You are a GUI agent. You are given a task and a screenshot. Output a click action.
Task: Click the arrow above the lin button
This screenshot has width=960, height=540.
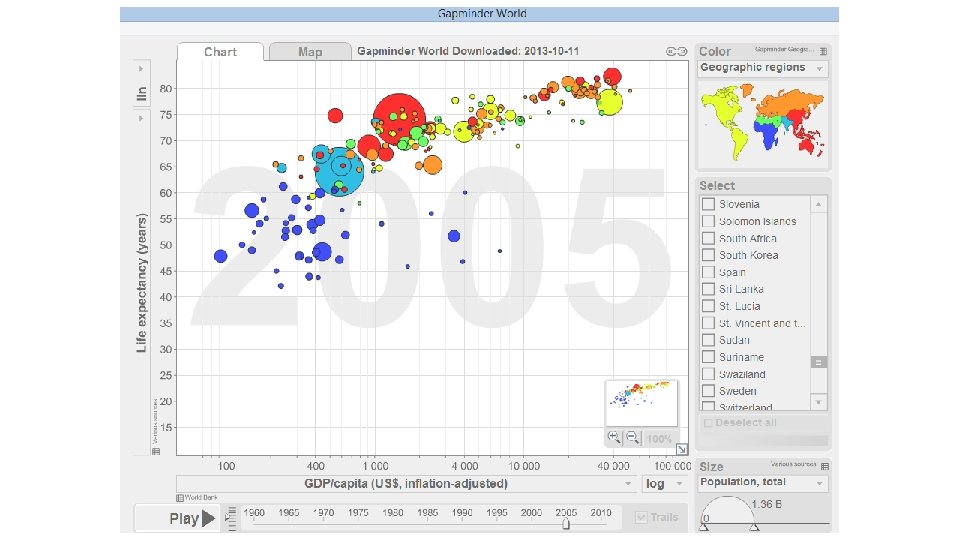tap(141, 69)
